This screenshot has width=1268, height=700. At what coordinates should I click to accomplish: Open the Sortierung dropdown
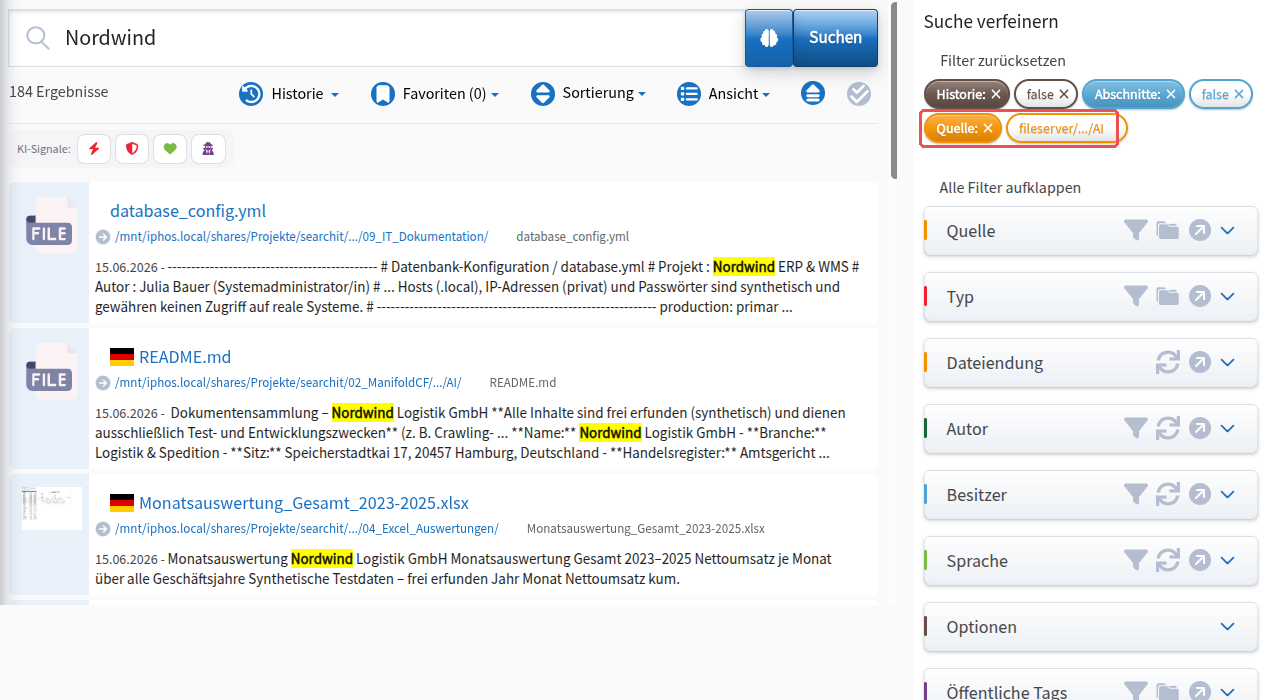(588, 93)
